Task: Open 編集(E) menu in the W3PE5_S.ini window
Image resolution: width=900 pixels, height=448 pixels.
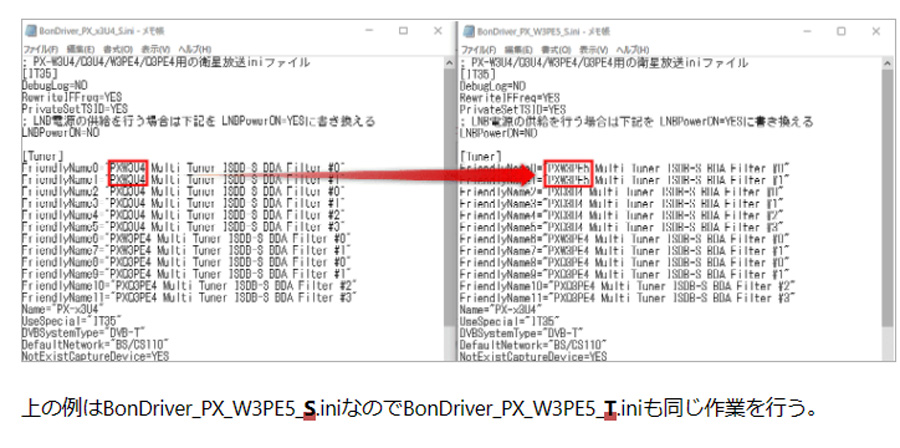Action: pyautogui.click(x=519, y=49)
